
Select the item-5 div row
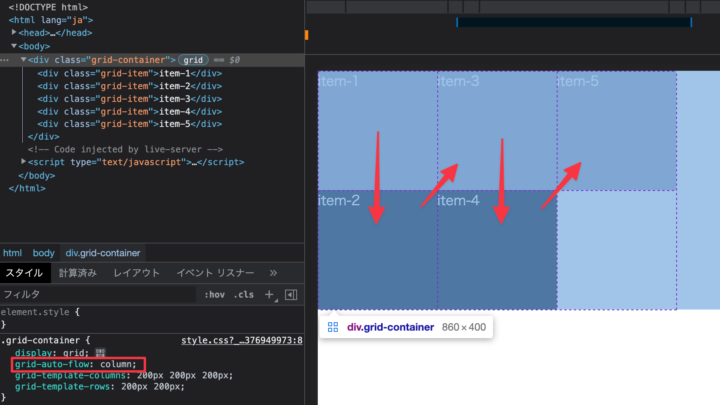point(129,124)
